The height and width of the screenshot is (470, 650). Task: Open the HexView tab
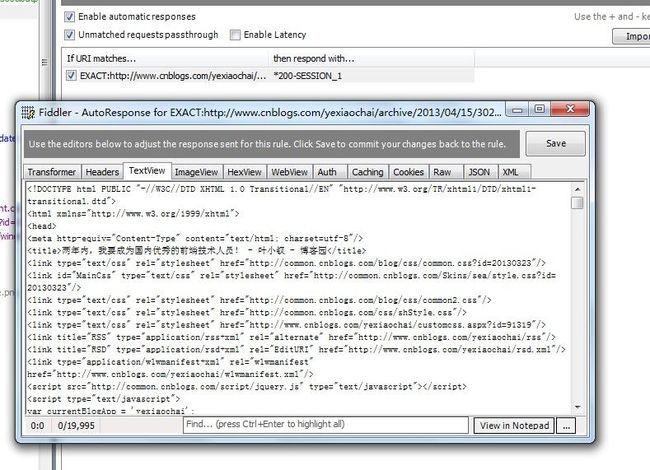tap(245, 172)
